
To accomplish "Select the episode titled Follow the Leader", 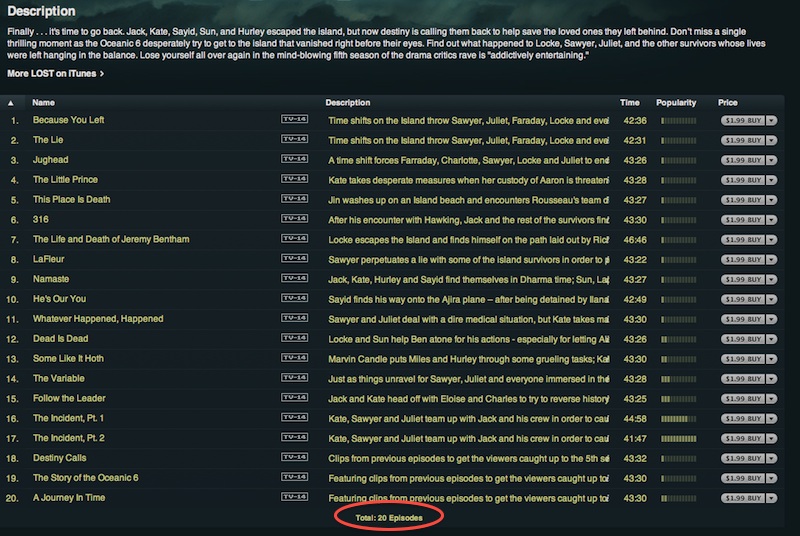I will [69, 398].
